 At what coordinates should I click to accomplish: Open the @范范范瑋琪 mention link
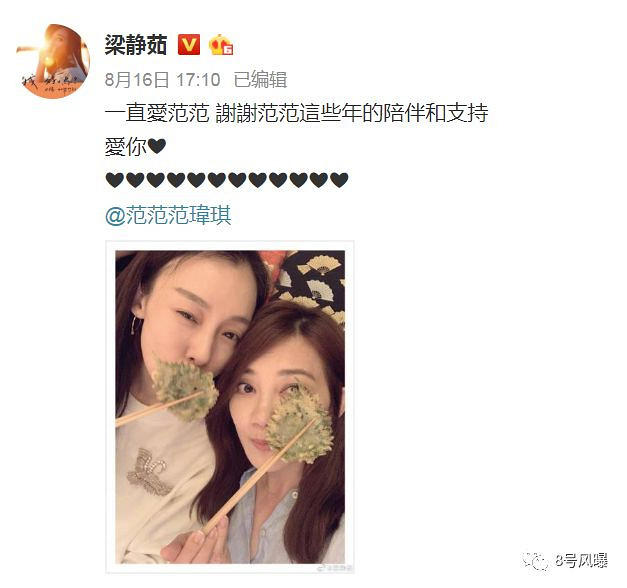168,215
